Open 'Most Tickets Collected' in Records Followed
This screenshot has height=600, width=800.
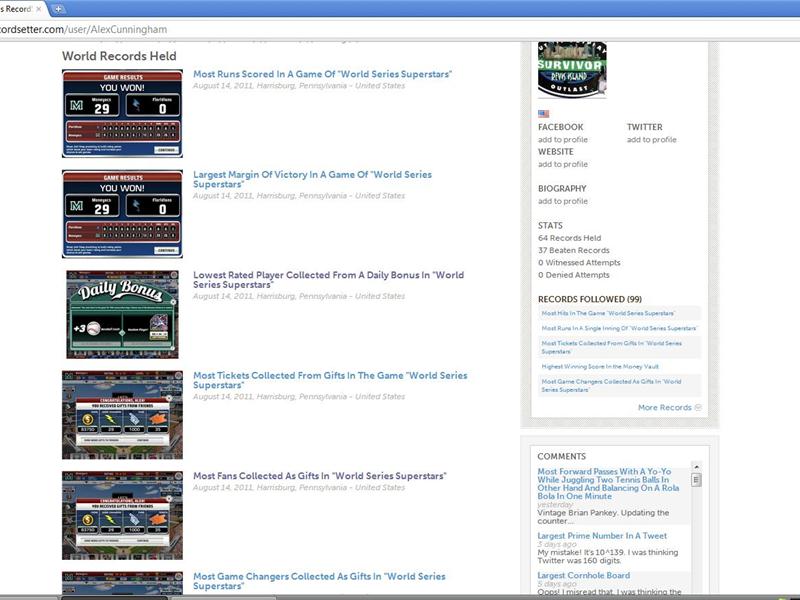[612, 347]
